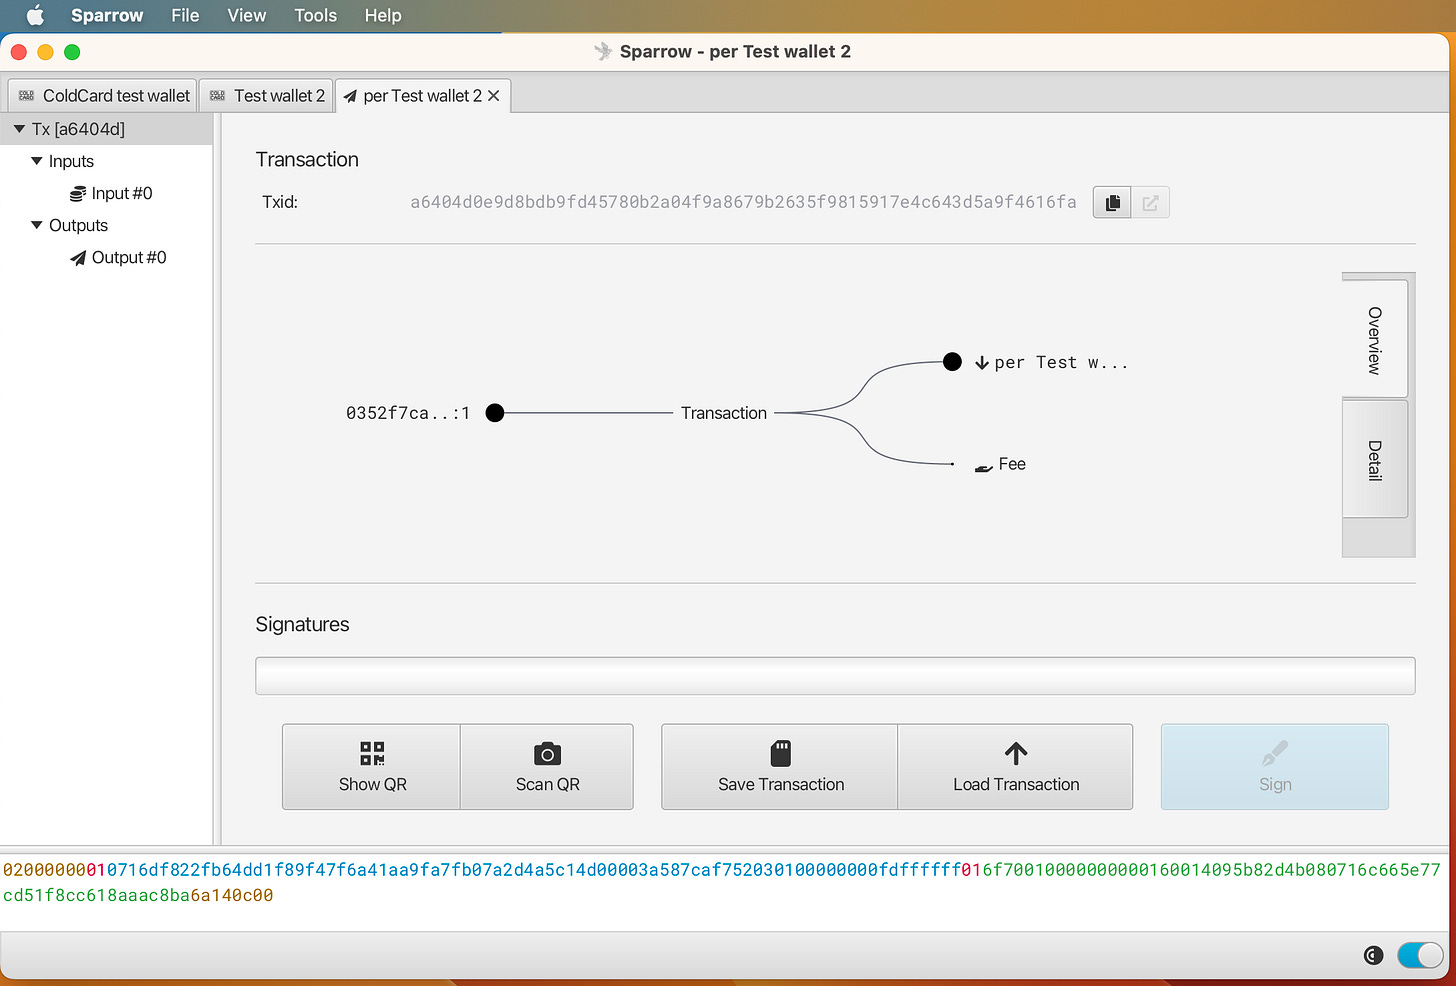Click the open-in-block-explorer icon beside Txid
Viewport: 1456px width, 986px height.
(x=1150, y=203)
